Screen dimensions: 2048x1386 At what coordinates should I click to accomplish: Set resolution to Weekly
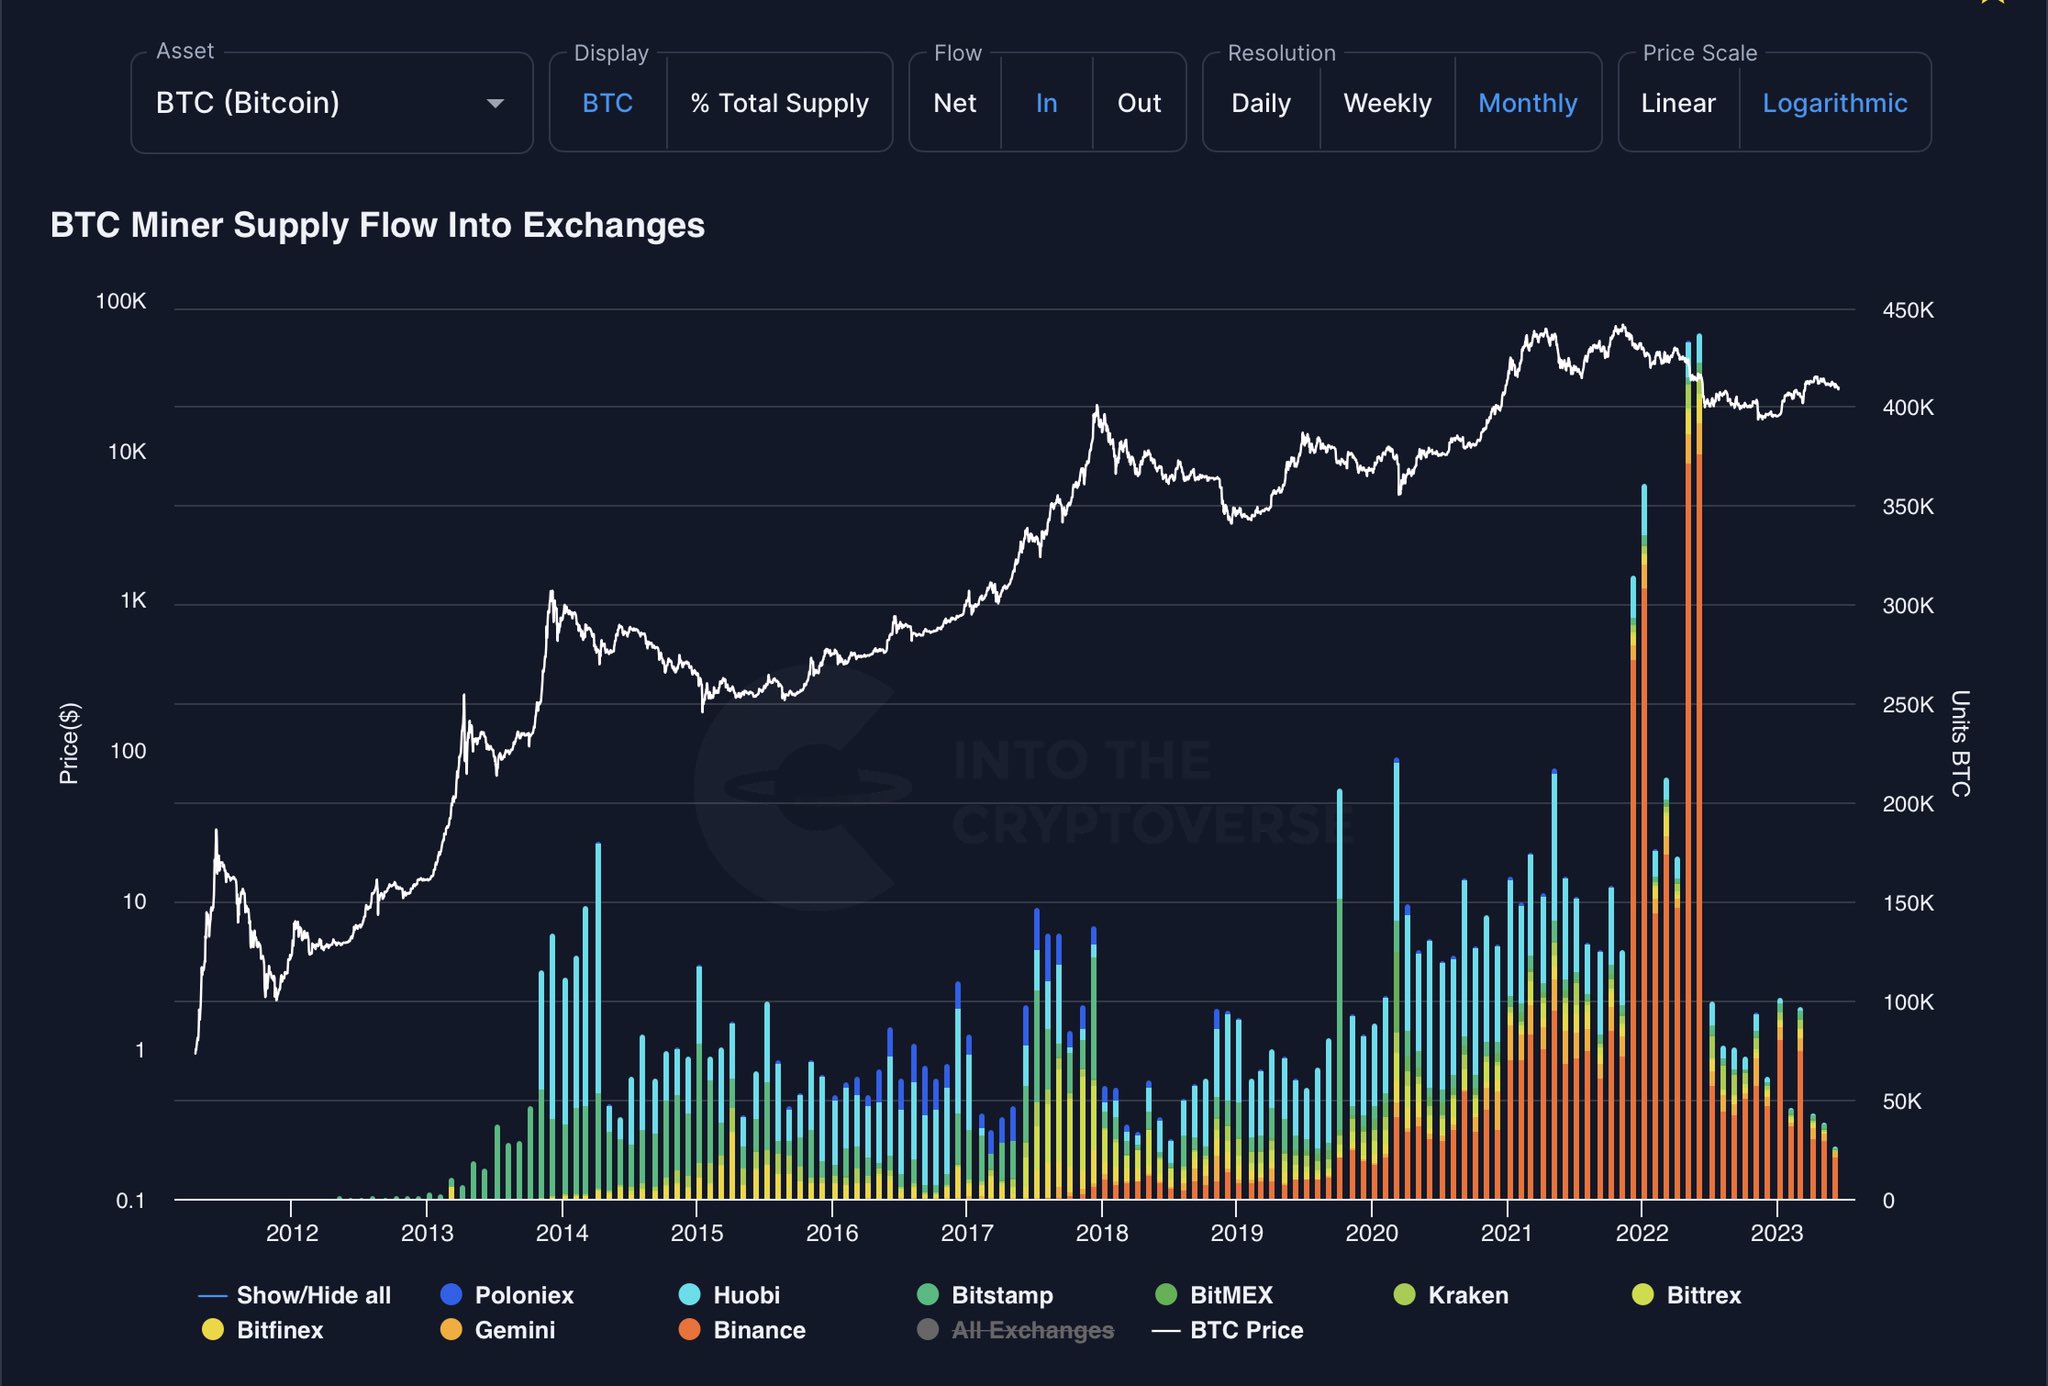(x=1387, y=103)
